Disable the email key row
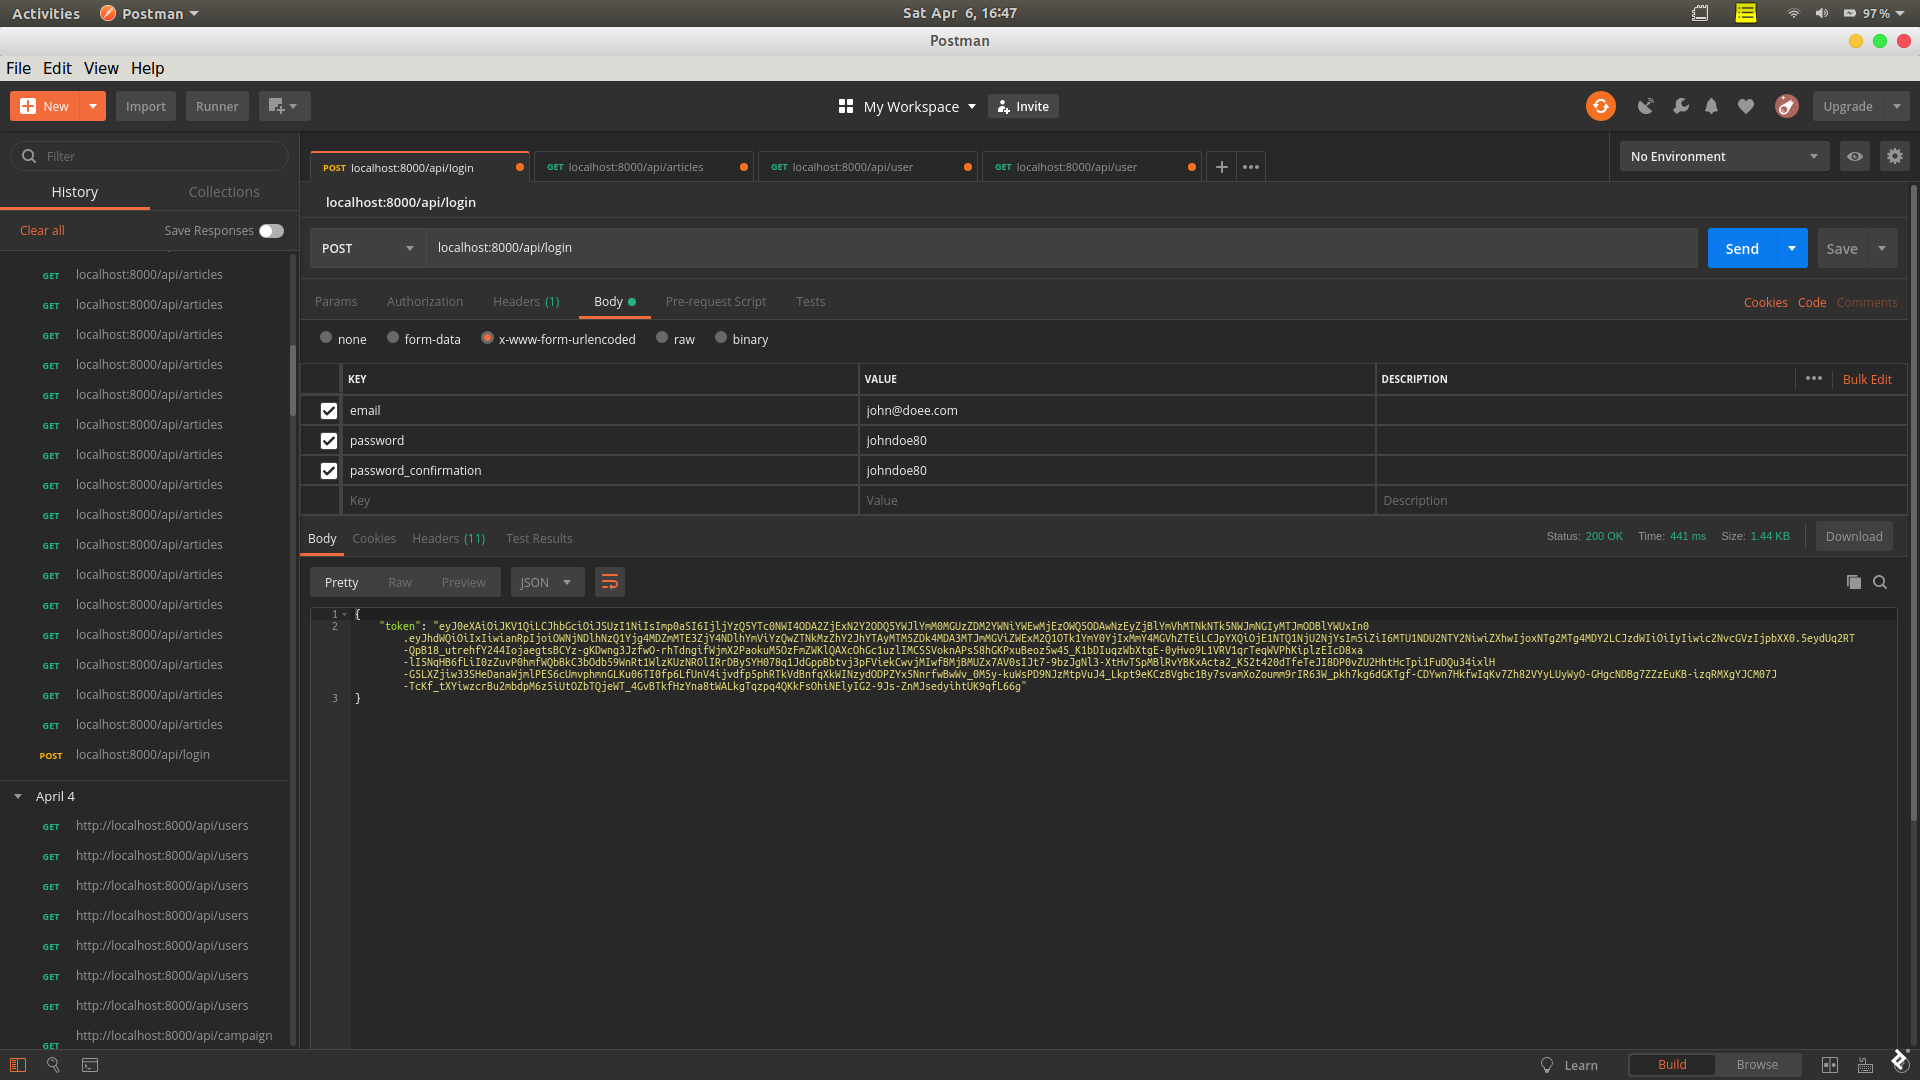 (328, 410)
